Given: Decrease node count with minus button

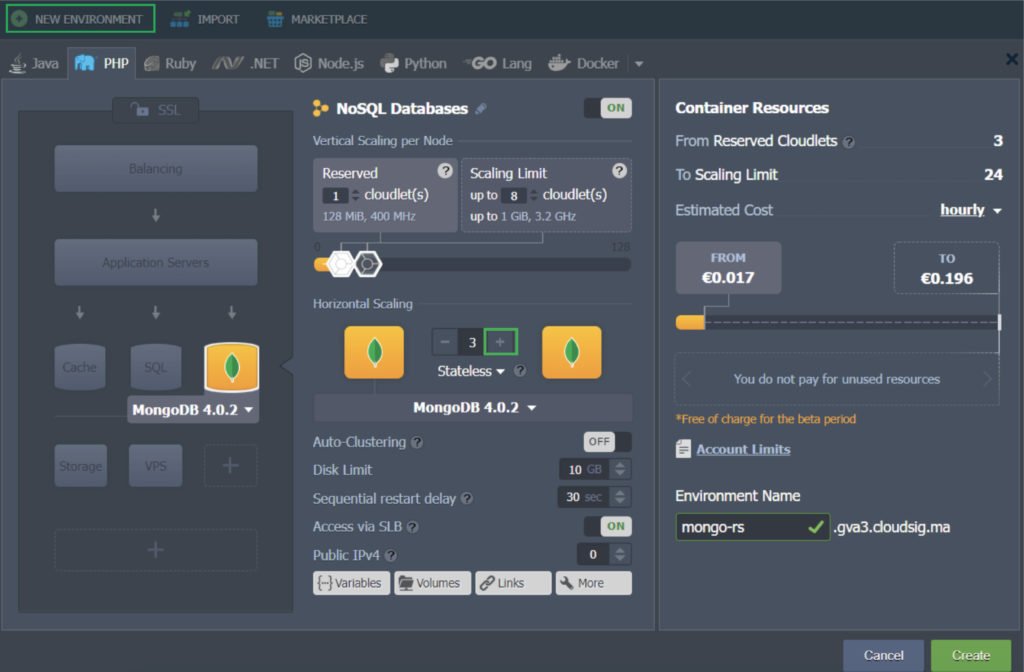Looking at the screenshot, I should coord(445,342).
